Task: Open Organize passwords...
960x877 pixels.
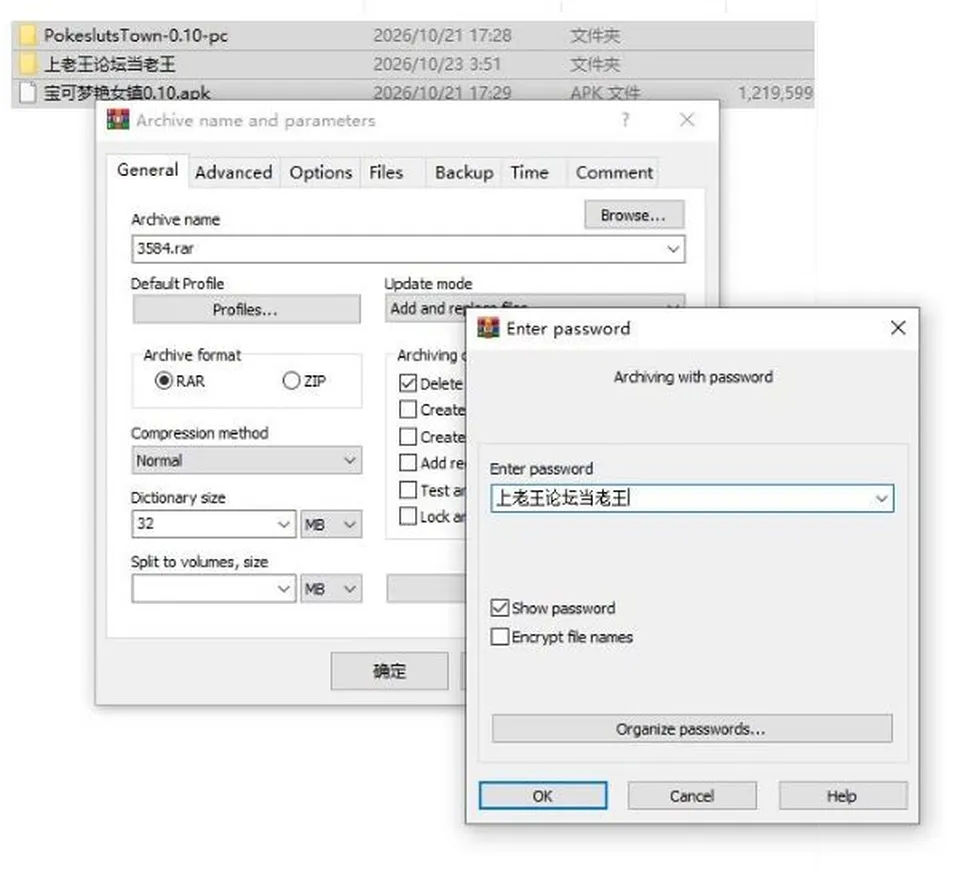Action: pyautogui.click(x=692, y=729)
